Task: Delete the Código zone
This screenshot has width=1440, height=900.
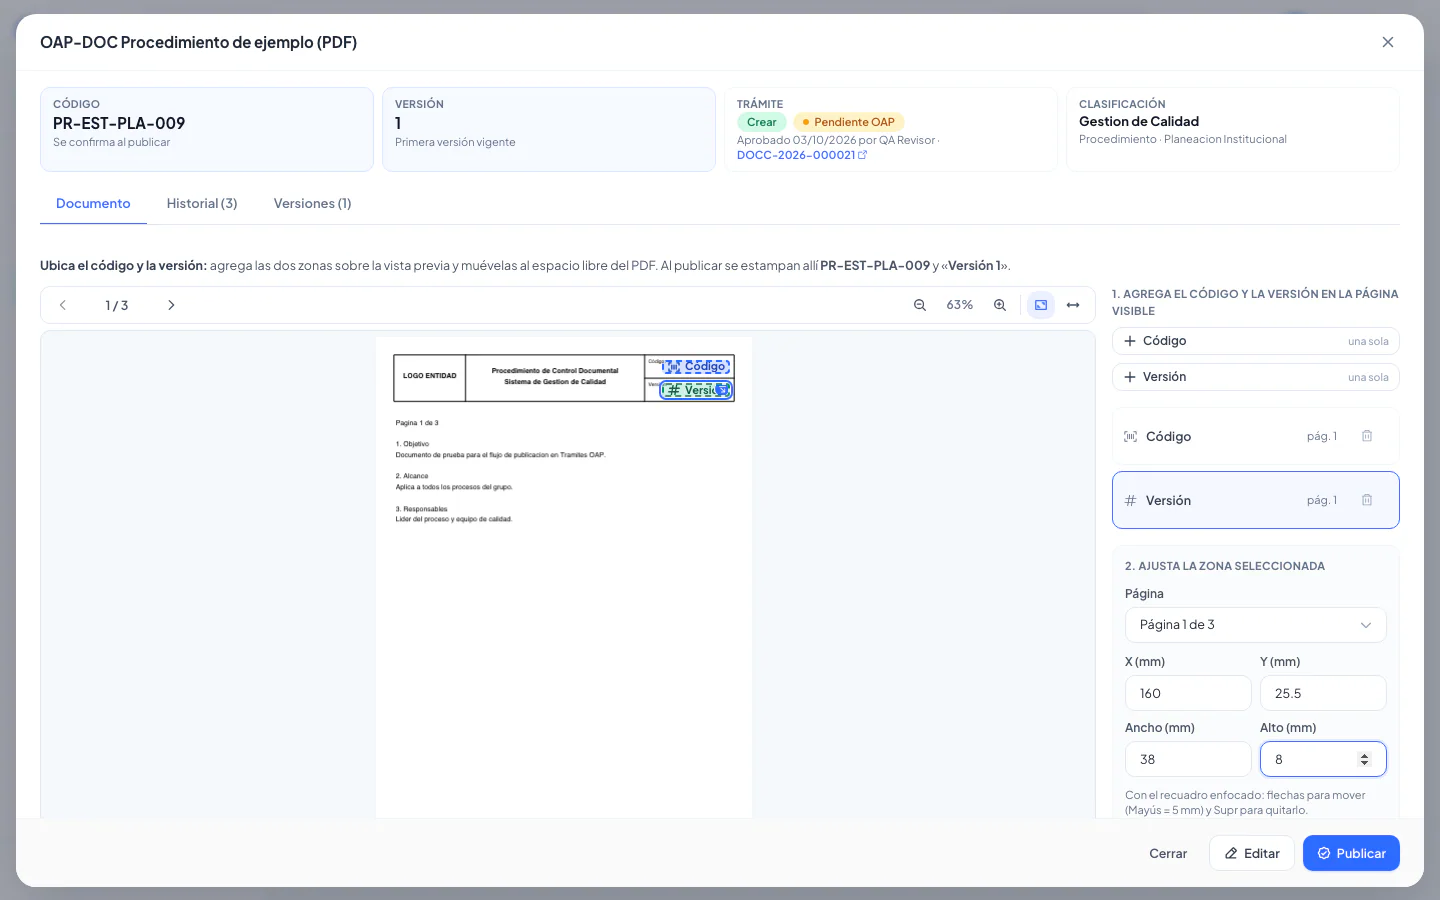Action: pyautogui.click(x=1367, y=436)
